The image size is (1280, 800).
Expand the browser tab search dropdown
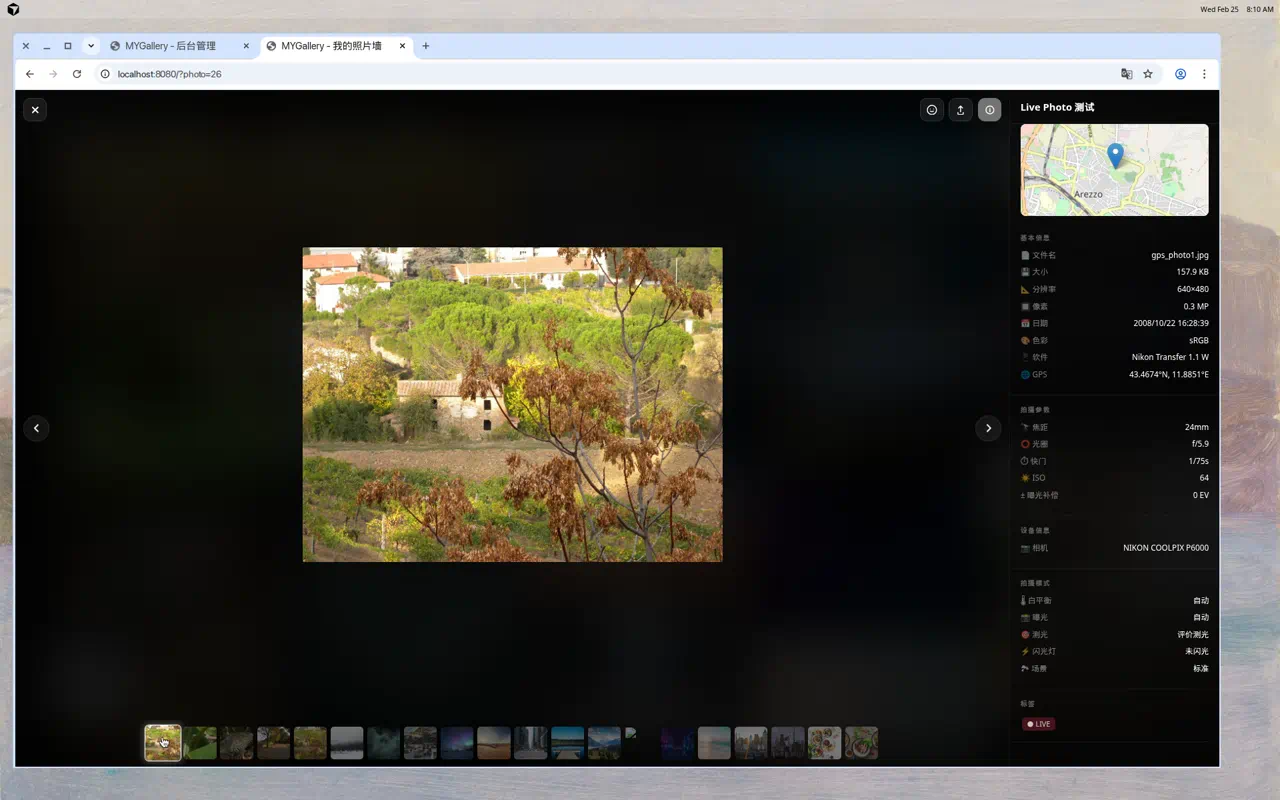click(x=91, y=46)
